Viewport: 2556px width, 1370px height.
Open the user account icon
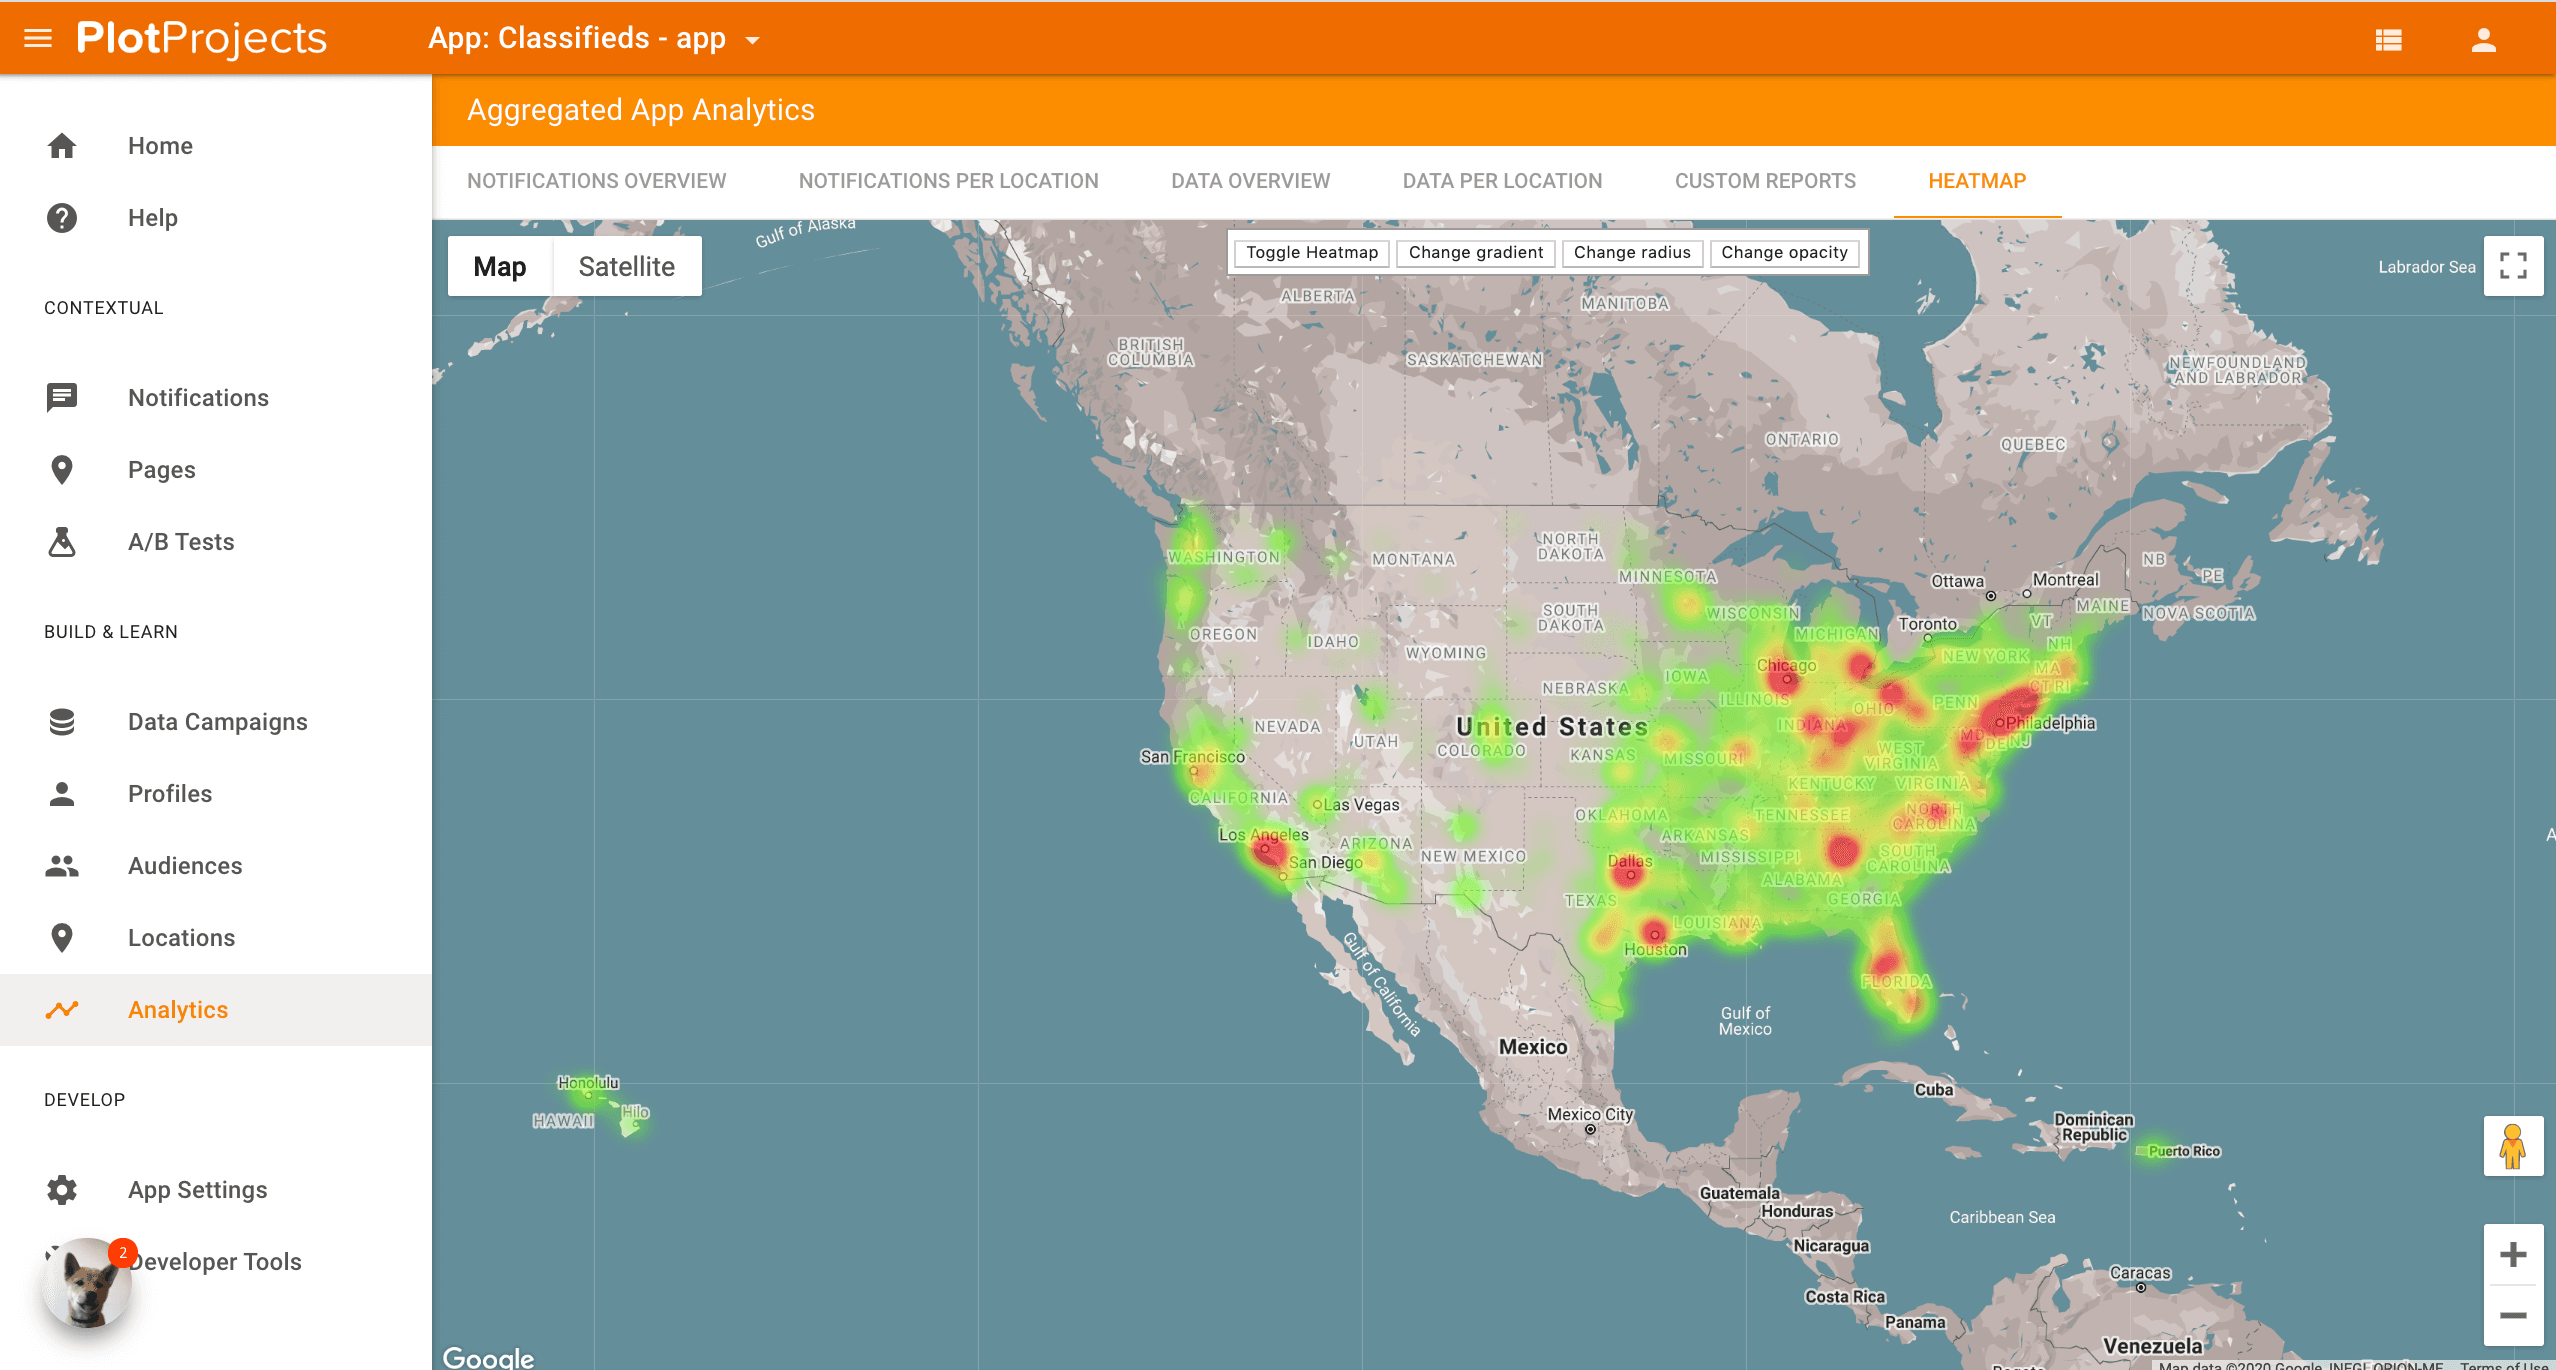2483,40
